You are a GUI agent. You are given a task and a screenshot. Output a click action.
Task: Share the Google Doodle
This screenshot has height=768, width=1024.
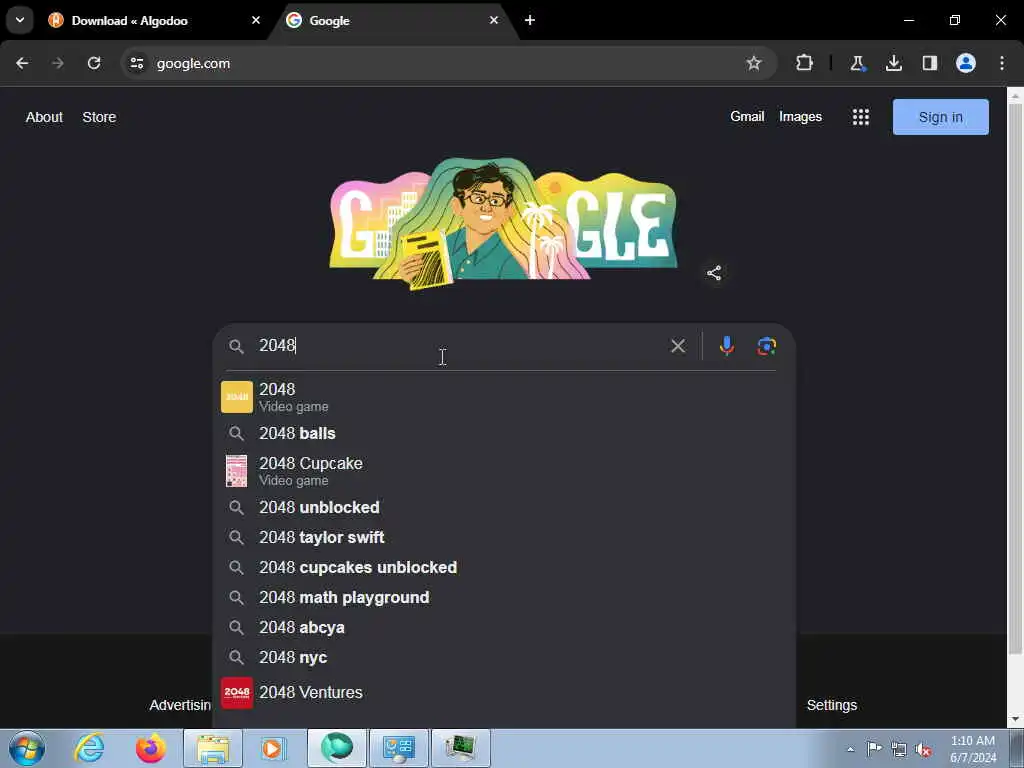click(714, 273)
